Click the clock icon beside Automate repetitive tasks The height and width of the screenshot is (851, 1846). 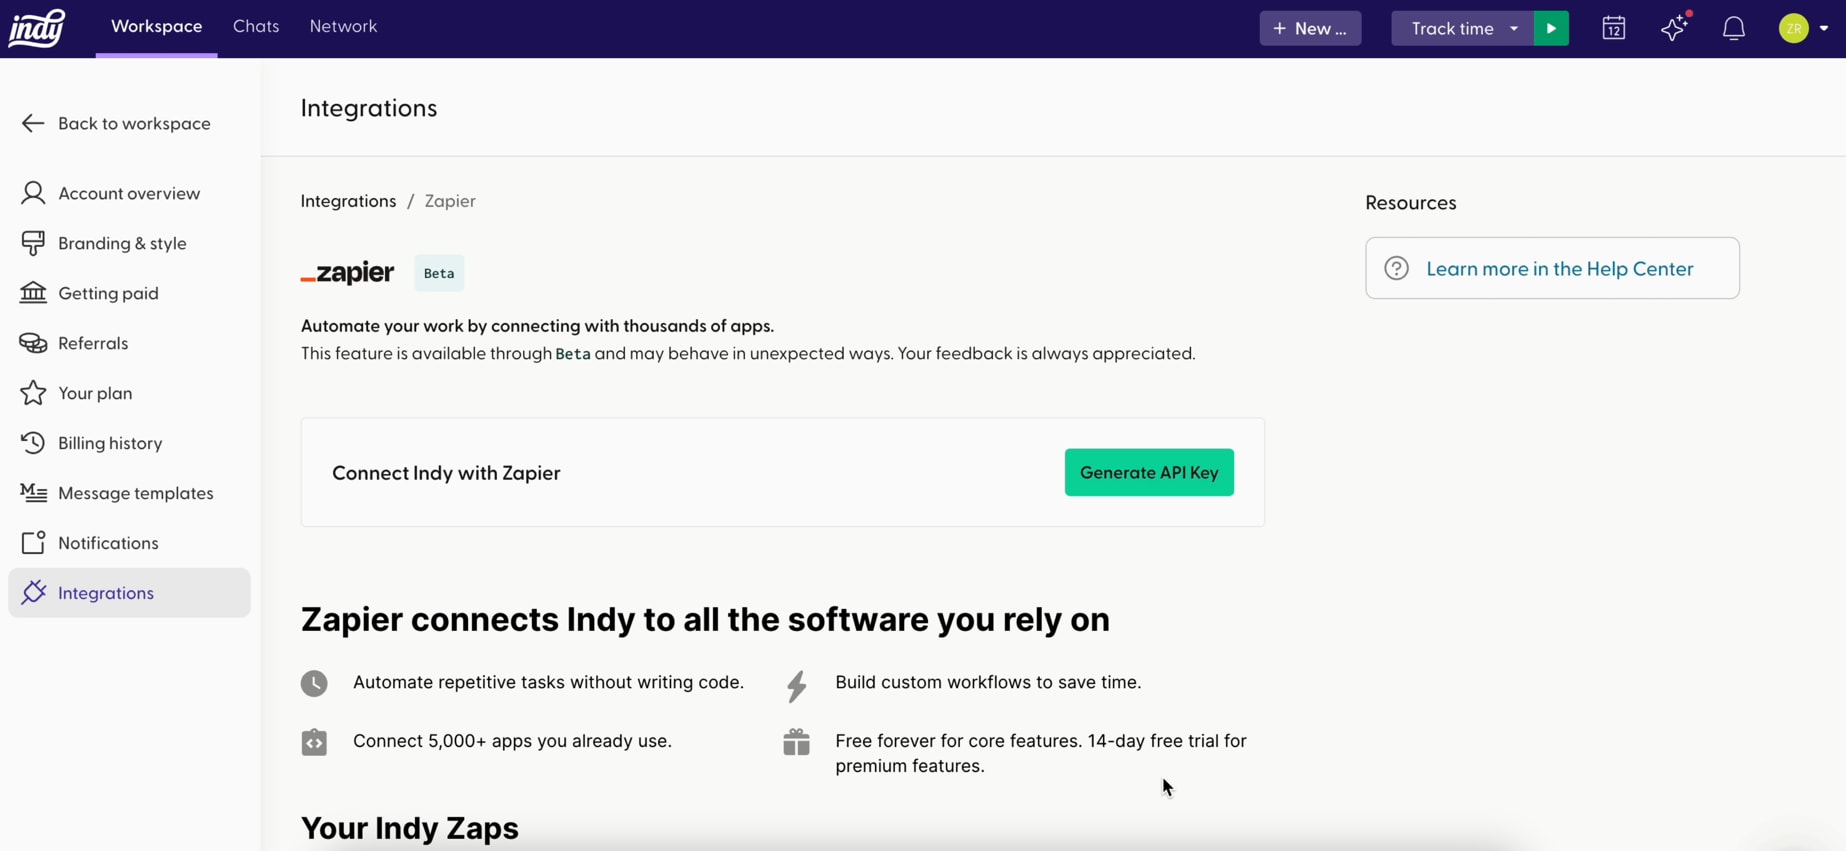tap(314, 684)
